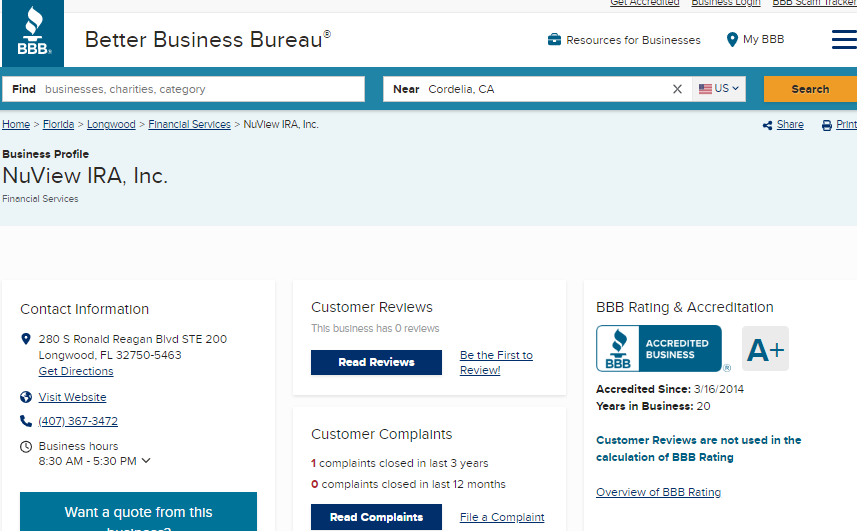Focus the Find businesses search field

tap(183, 89)
